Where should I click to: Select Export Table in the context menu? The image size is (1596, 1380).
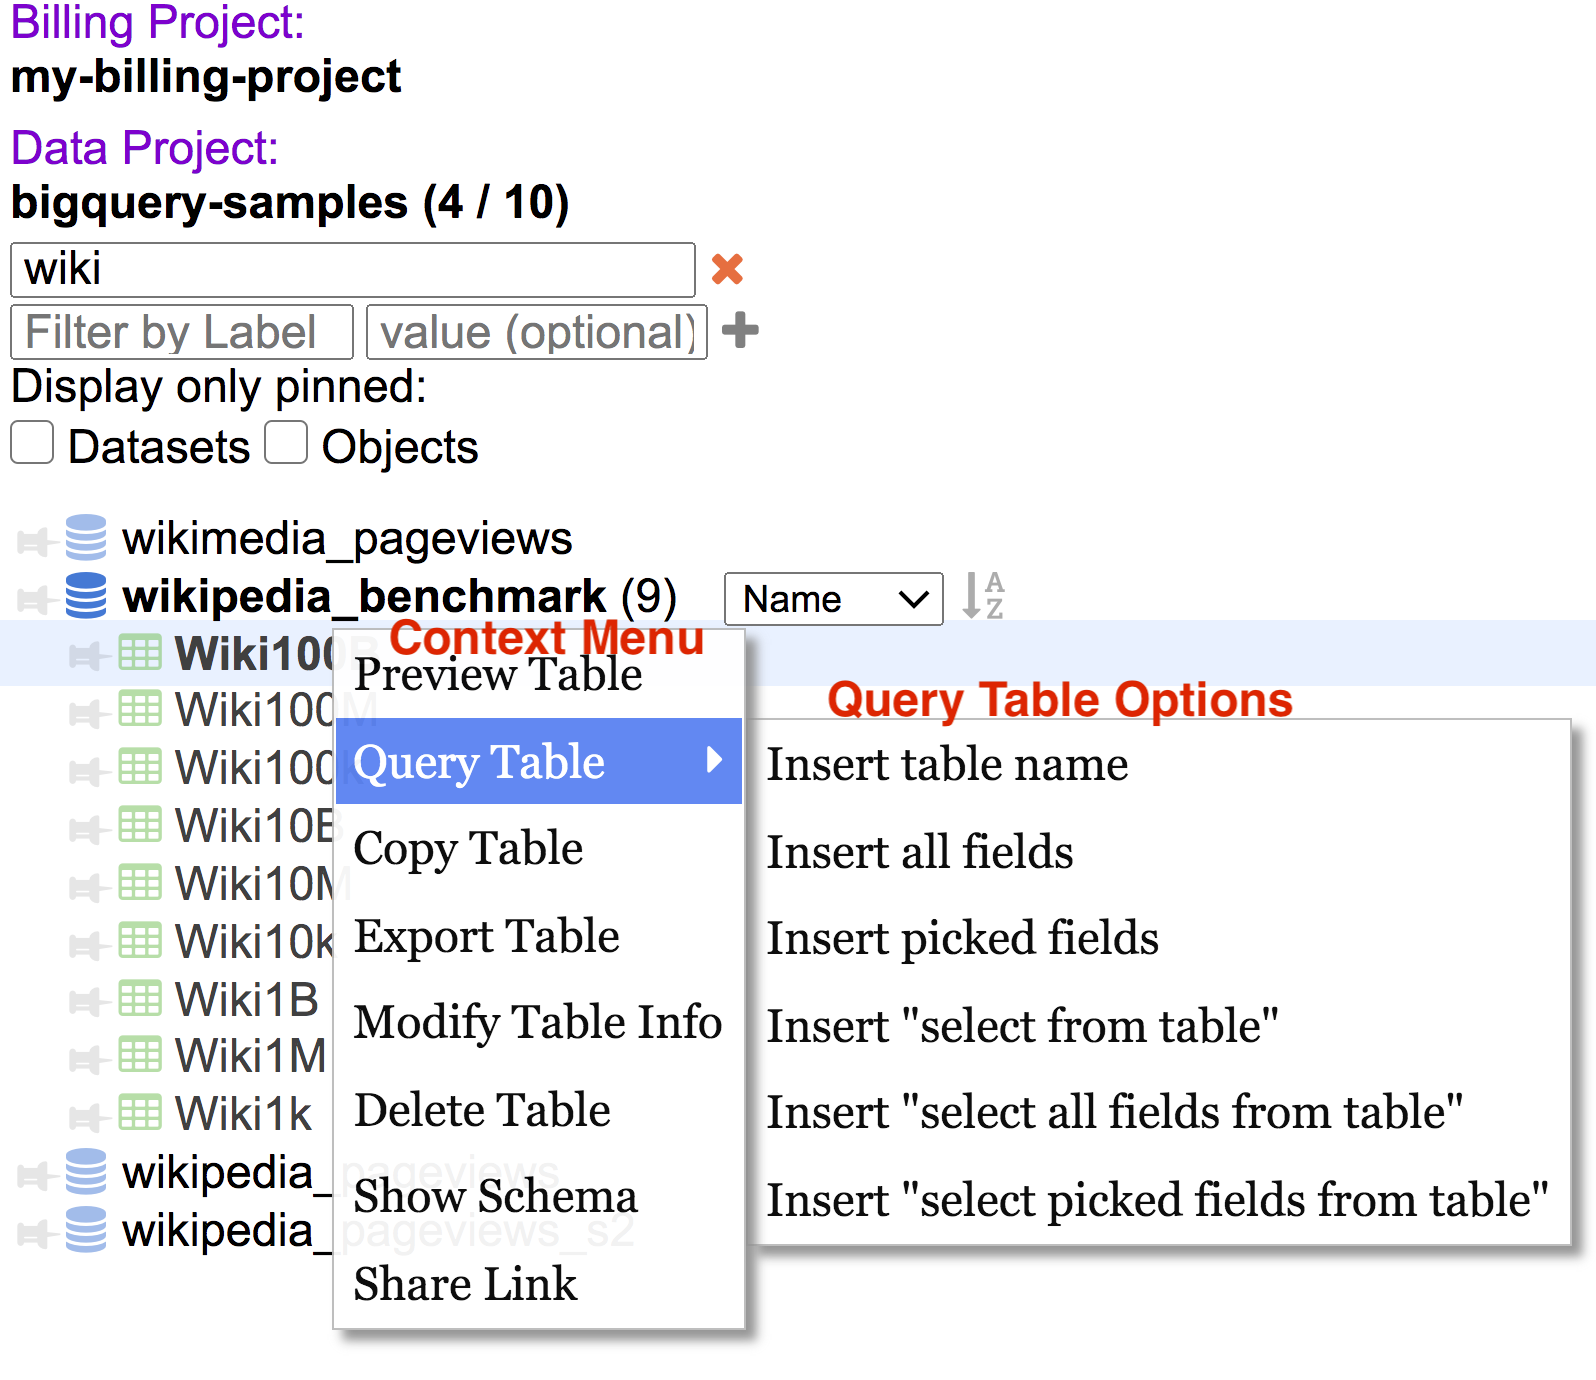pyautogui.click(x=487, y=937)
